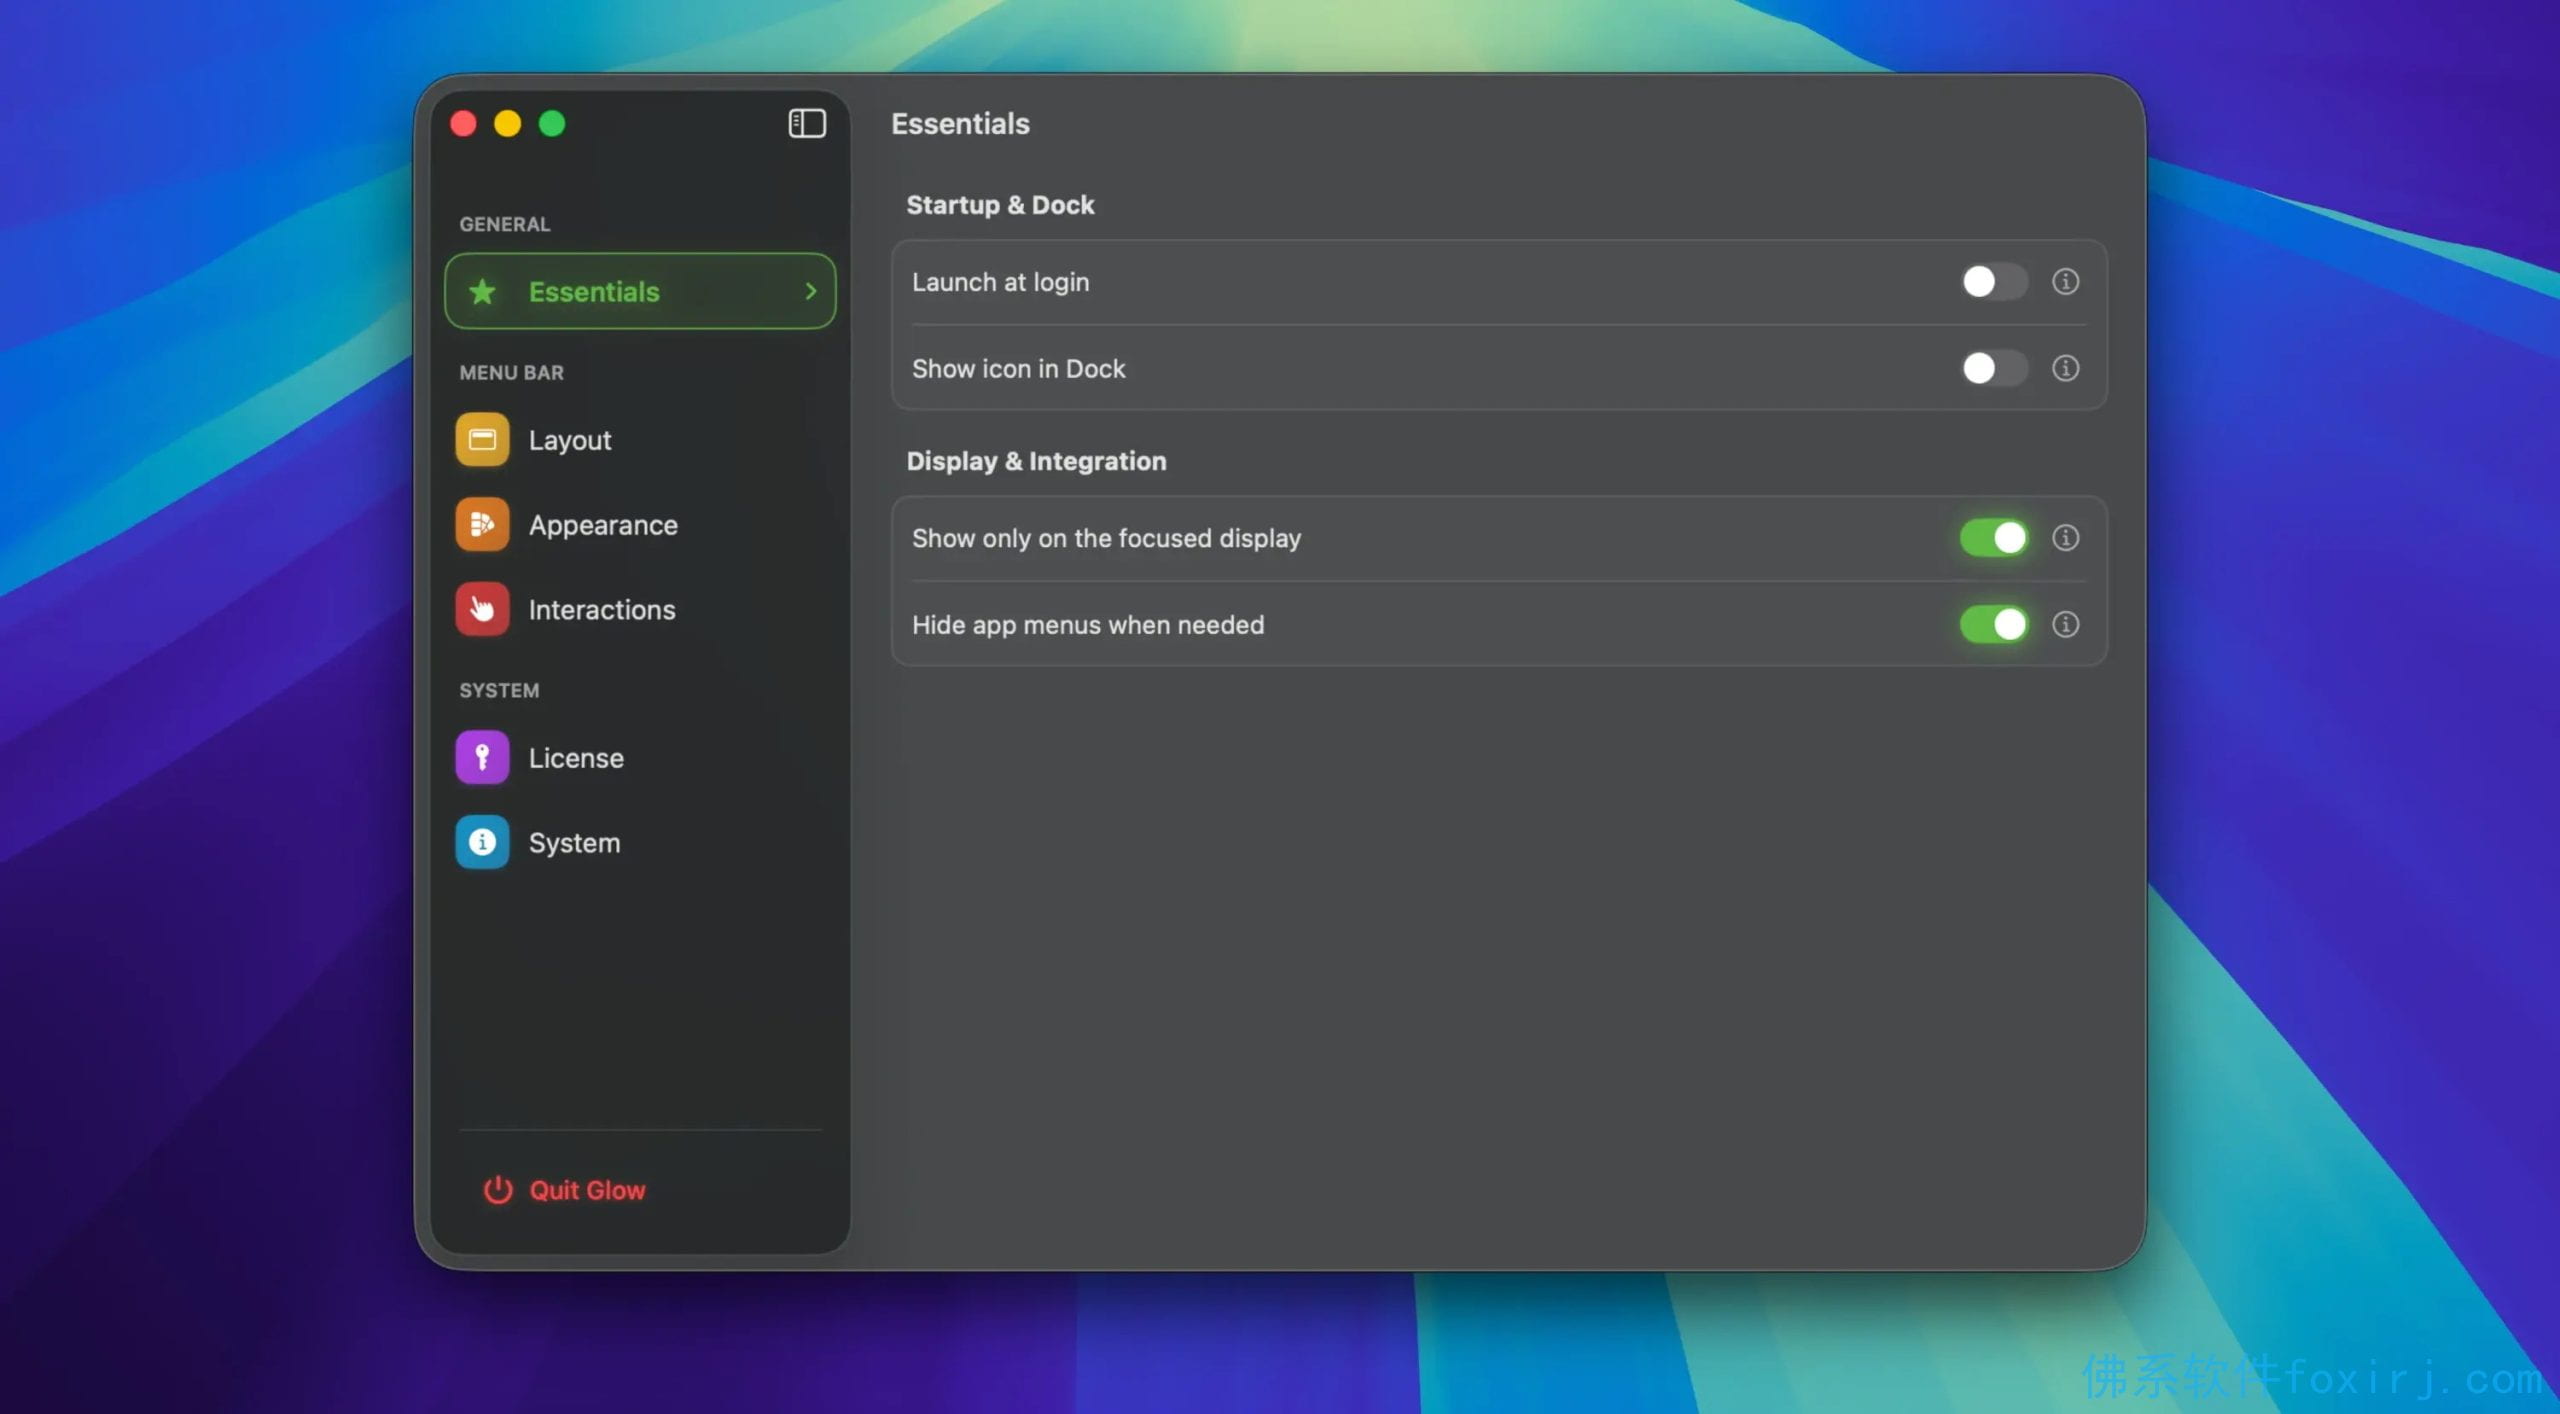Toggle the sidebar visibility icon
Image resolution: width=2560 pixels, height=1414 pixels.
click(x=806, y=123)
